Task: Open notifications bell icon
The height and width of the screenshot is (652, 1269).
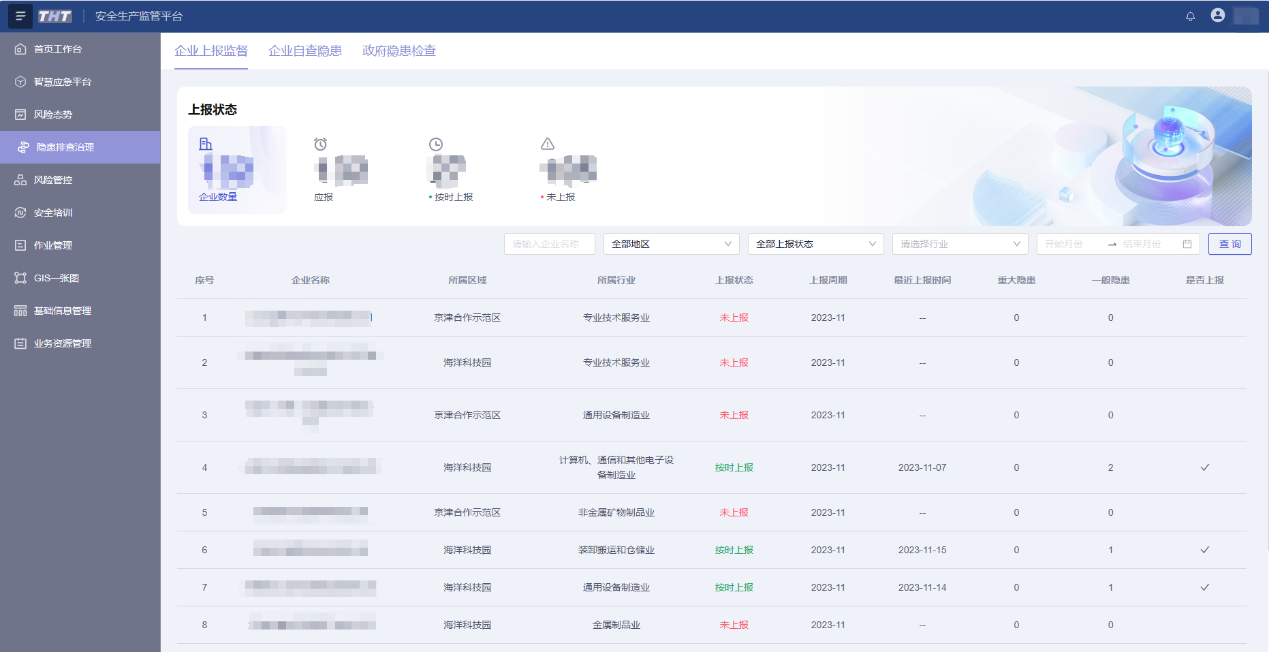Action: coord(1190,16)
